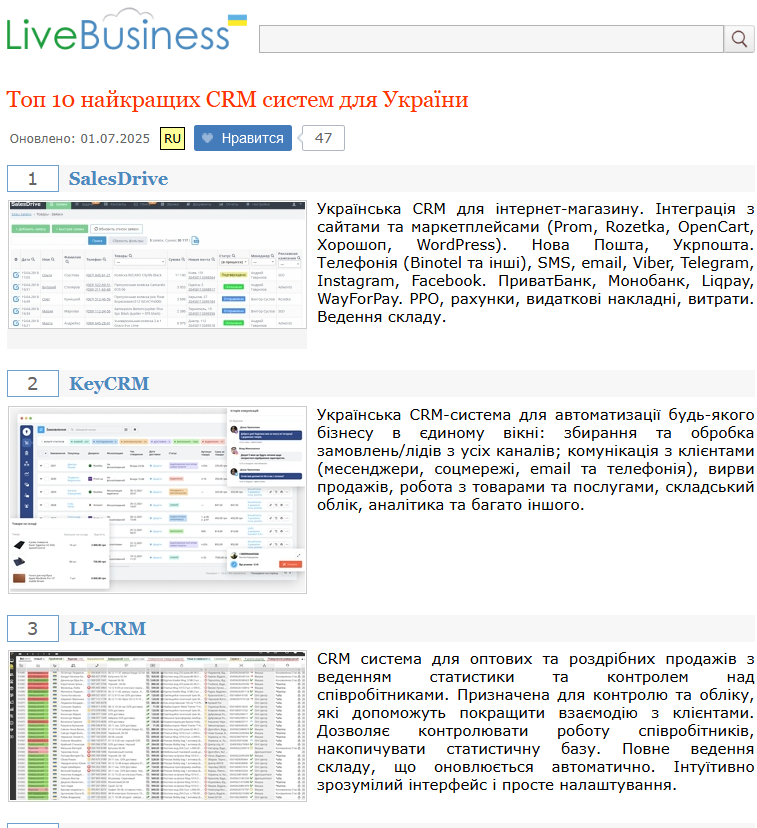Image resolution: width=757 pixels, height=828 pixels.
Task: Click the Нравится like button
Action: coord(243,138)
